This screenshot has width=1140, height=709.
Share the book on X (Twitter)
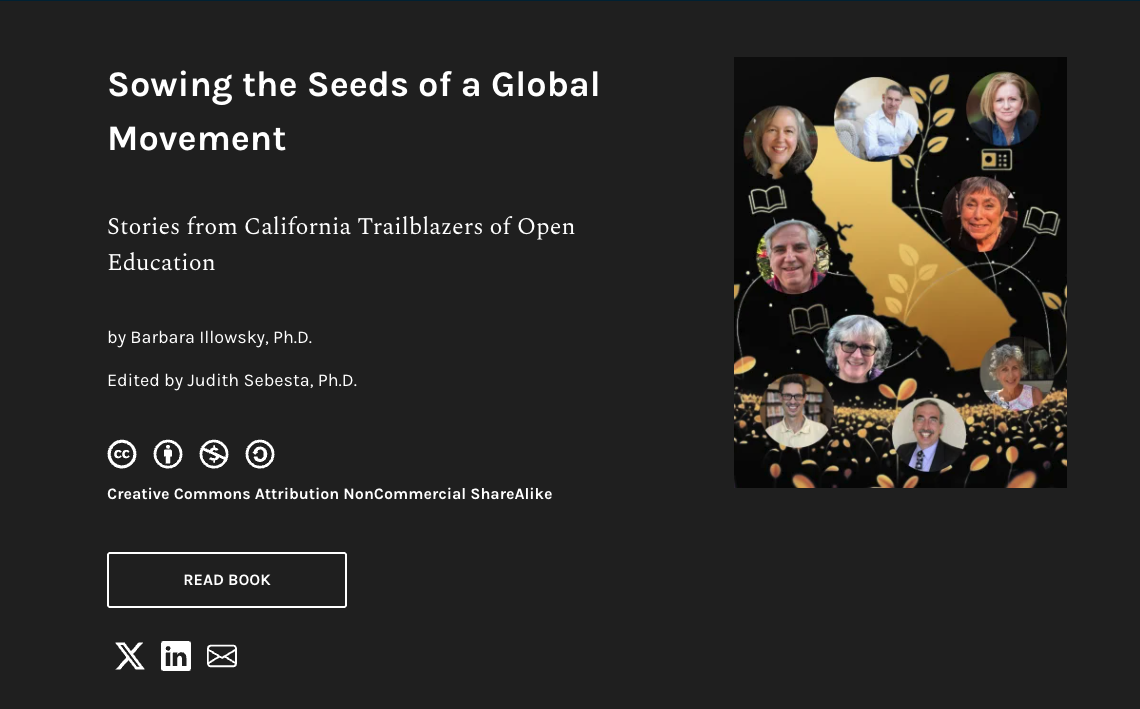click(130, 656)
